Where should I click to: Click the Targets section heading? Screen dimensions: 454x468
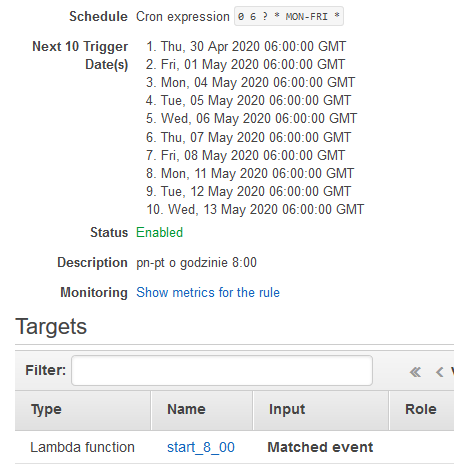(x=51, y=326)
